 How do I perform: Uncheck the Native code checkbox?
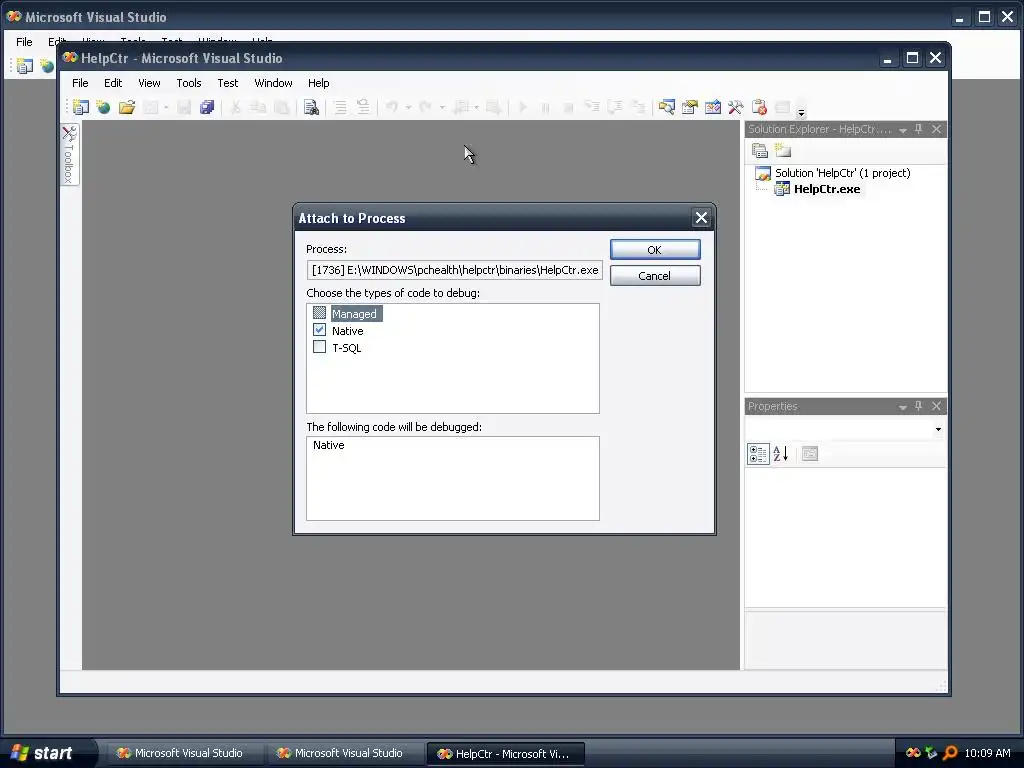pos(319,330)
